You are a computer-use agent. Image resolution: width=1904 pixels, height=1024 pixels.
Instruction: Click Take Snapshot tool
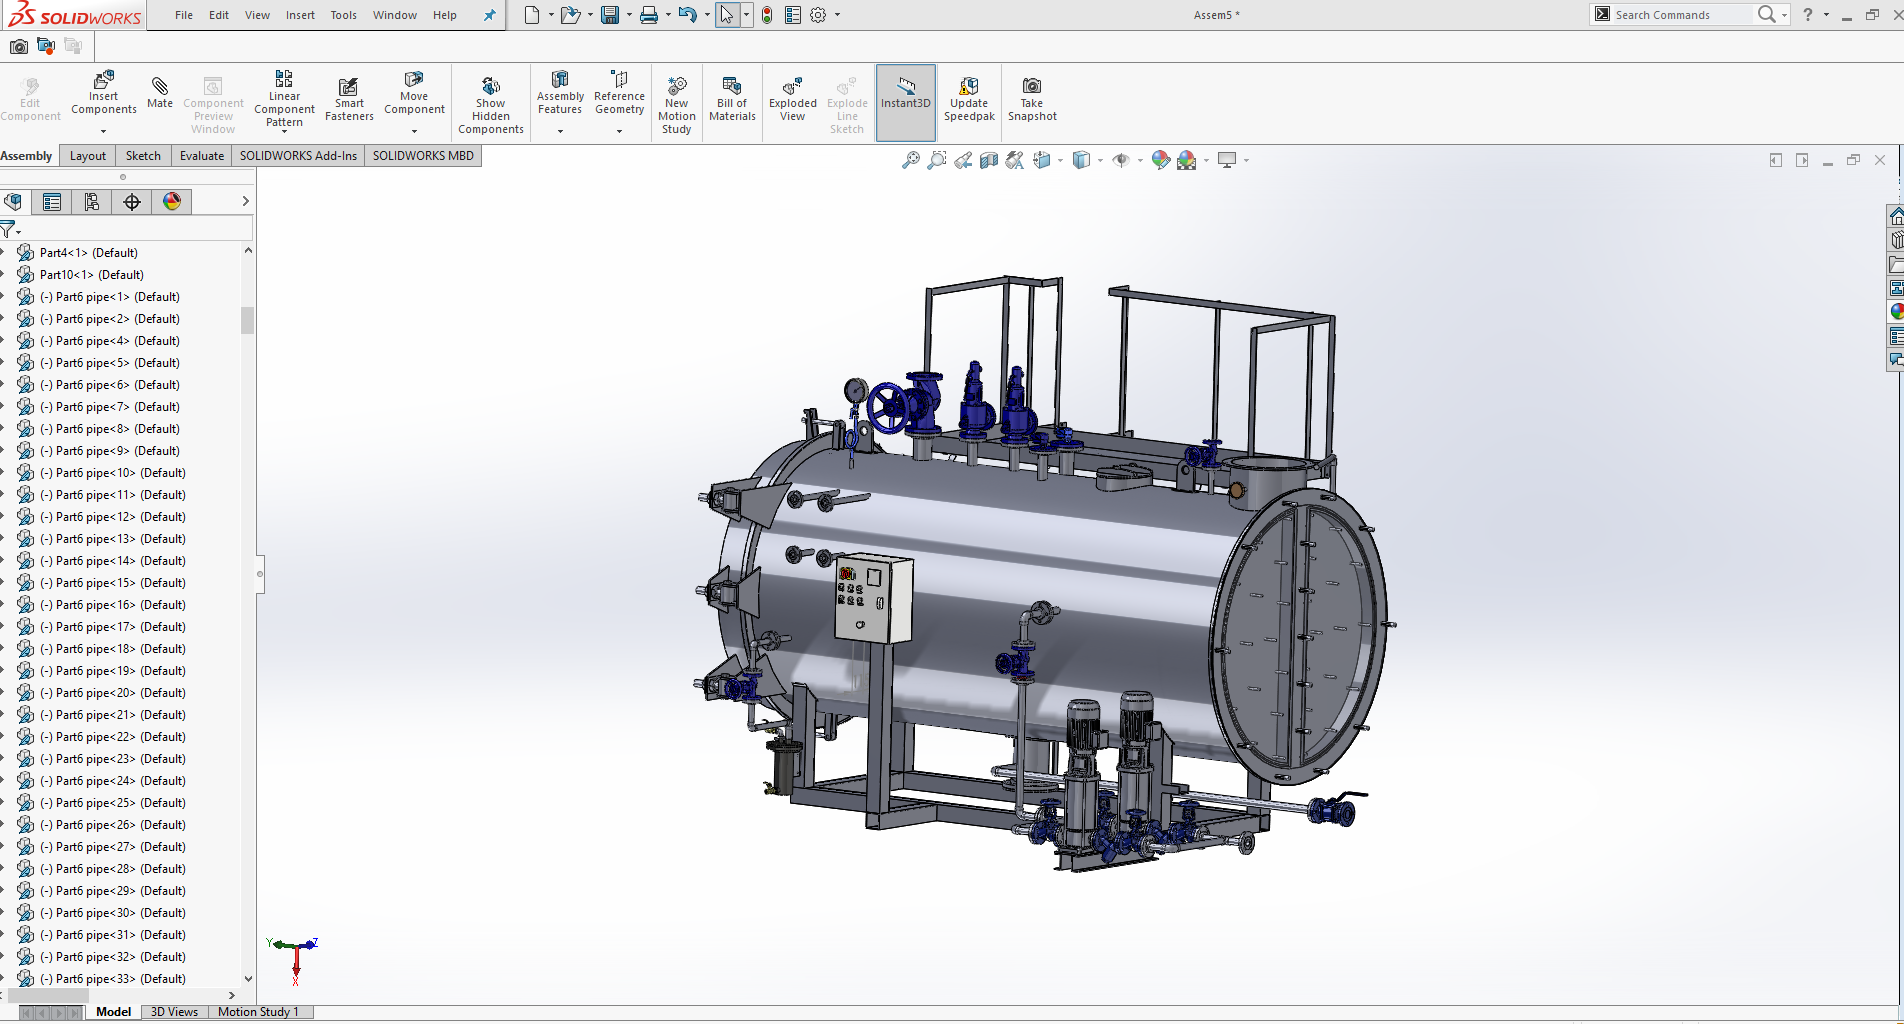point(1032,99)
